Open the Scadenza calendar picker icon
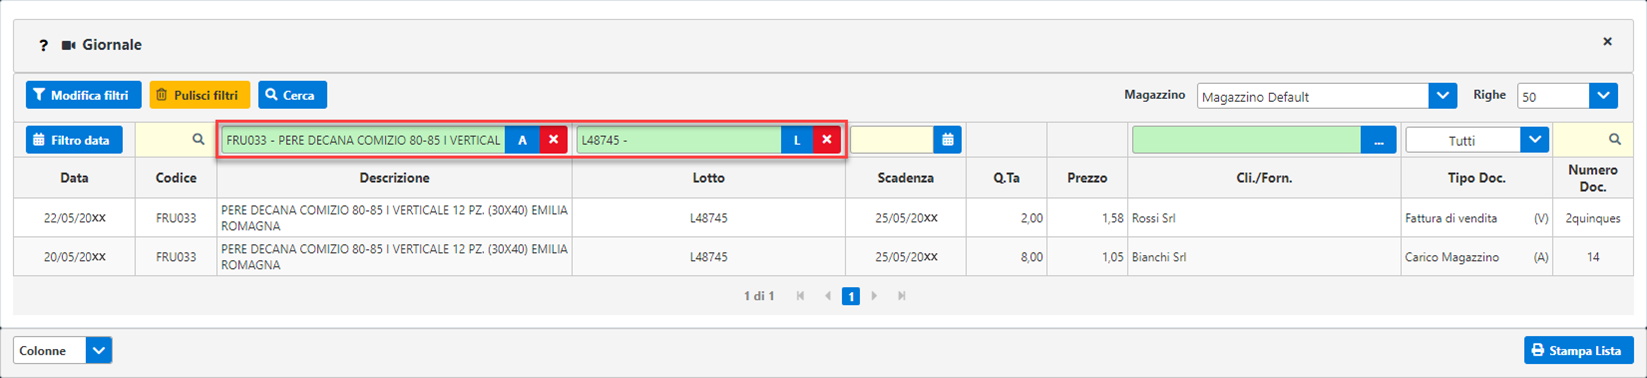The width and height of the screenshot is (1647, 378). 947,140
